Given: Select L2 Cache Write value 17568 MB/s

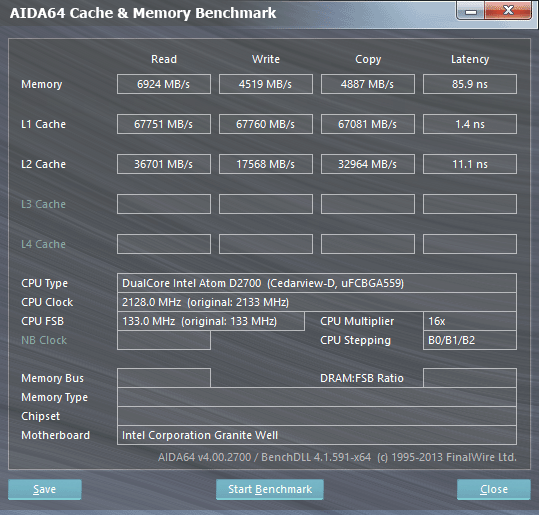Looking at the screenshot, I should pyautogui.click(x=266, y=164).
